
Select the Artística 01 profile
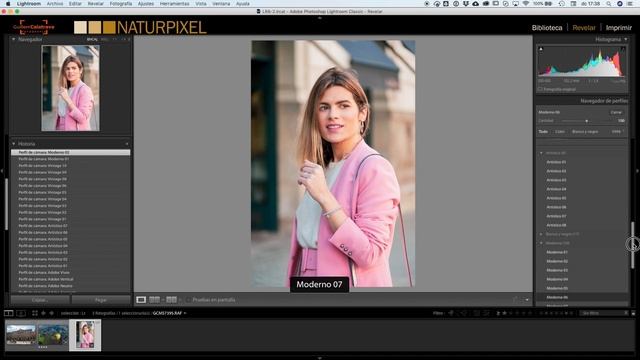[556, 162]
